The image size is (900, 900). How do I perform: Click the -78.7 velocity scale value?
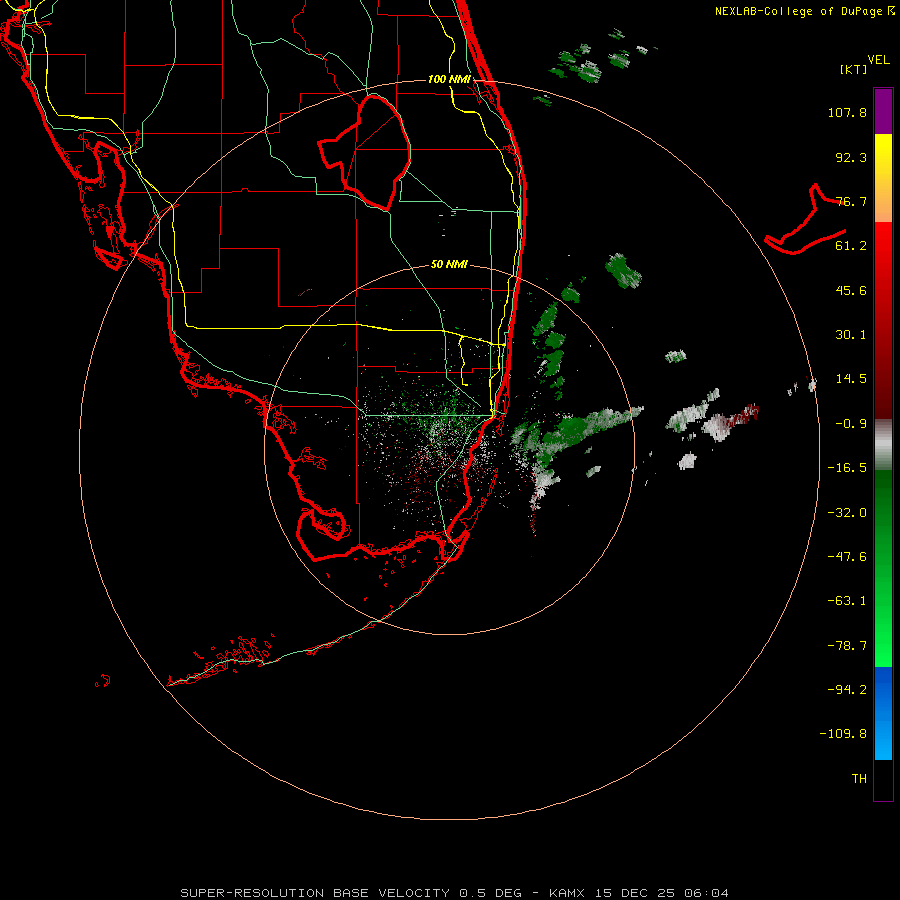(x=847, y=646)
